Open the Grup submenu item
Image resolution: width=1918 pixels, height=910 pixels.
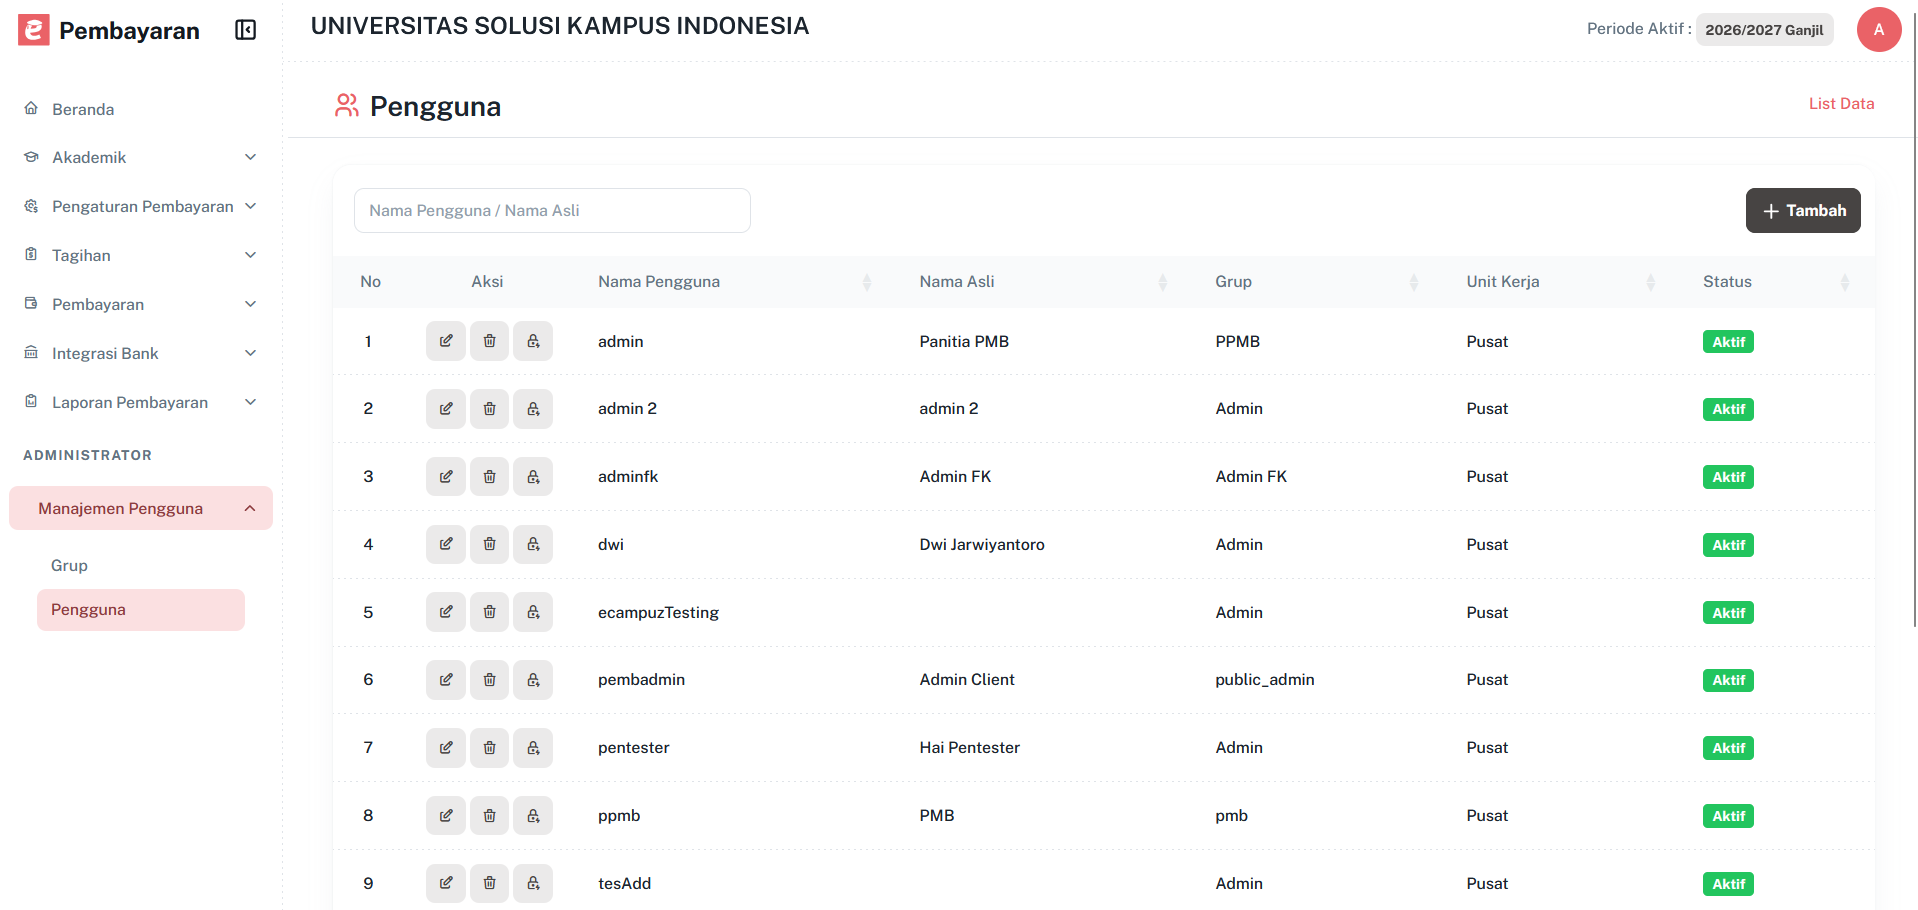(x=69, y=565)
